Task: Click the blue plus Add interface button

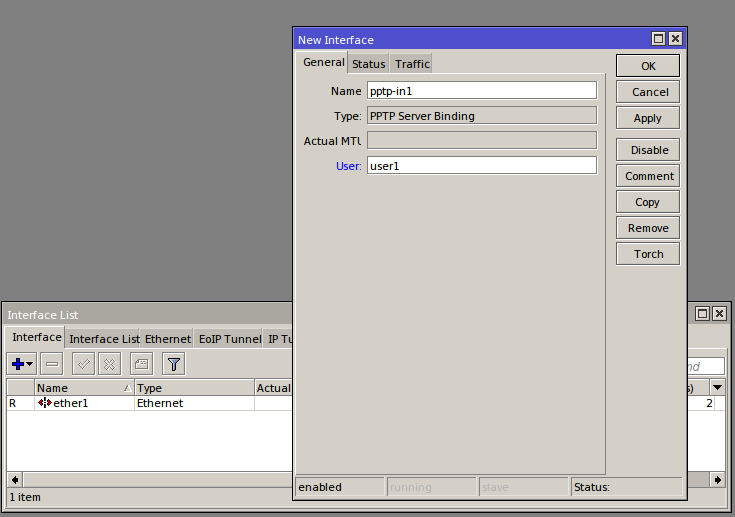Action: pos(18,365)
